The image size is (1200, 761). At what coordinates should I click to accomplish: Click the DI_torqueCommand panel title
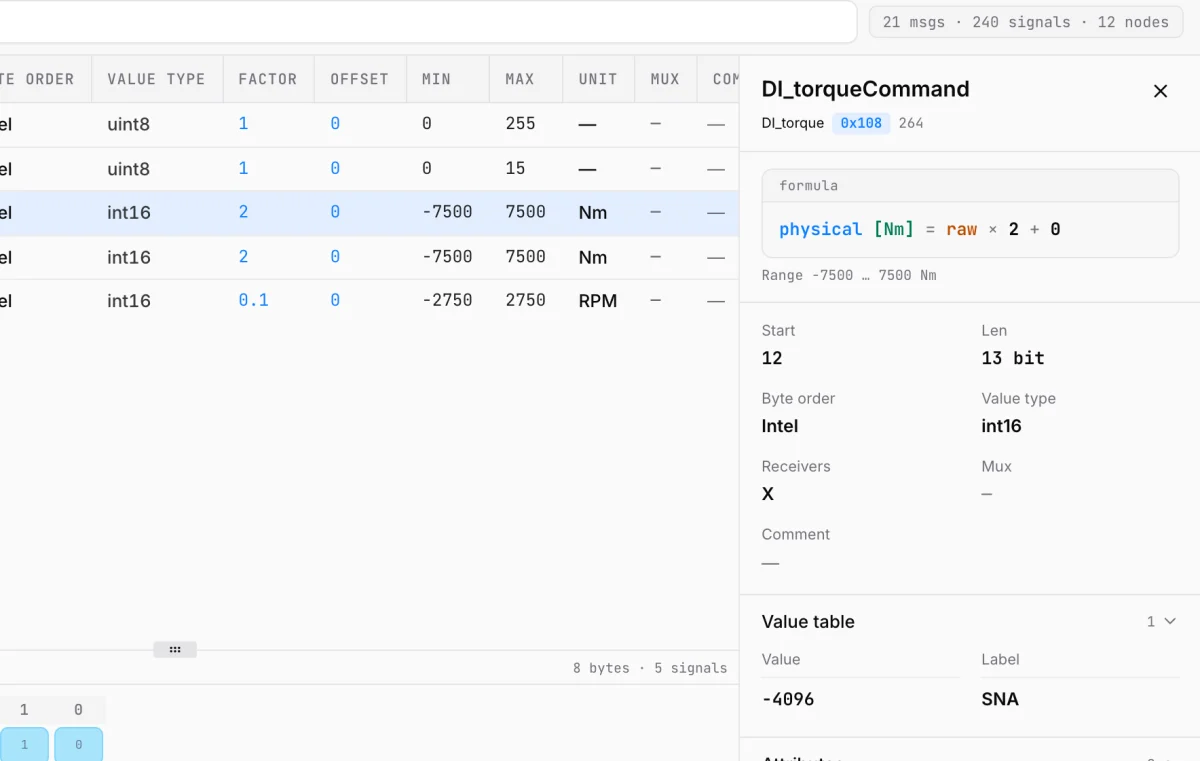866,89
